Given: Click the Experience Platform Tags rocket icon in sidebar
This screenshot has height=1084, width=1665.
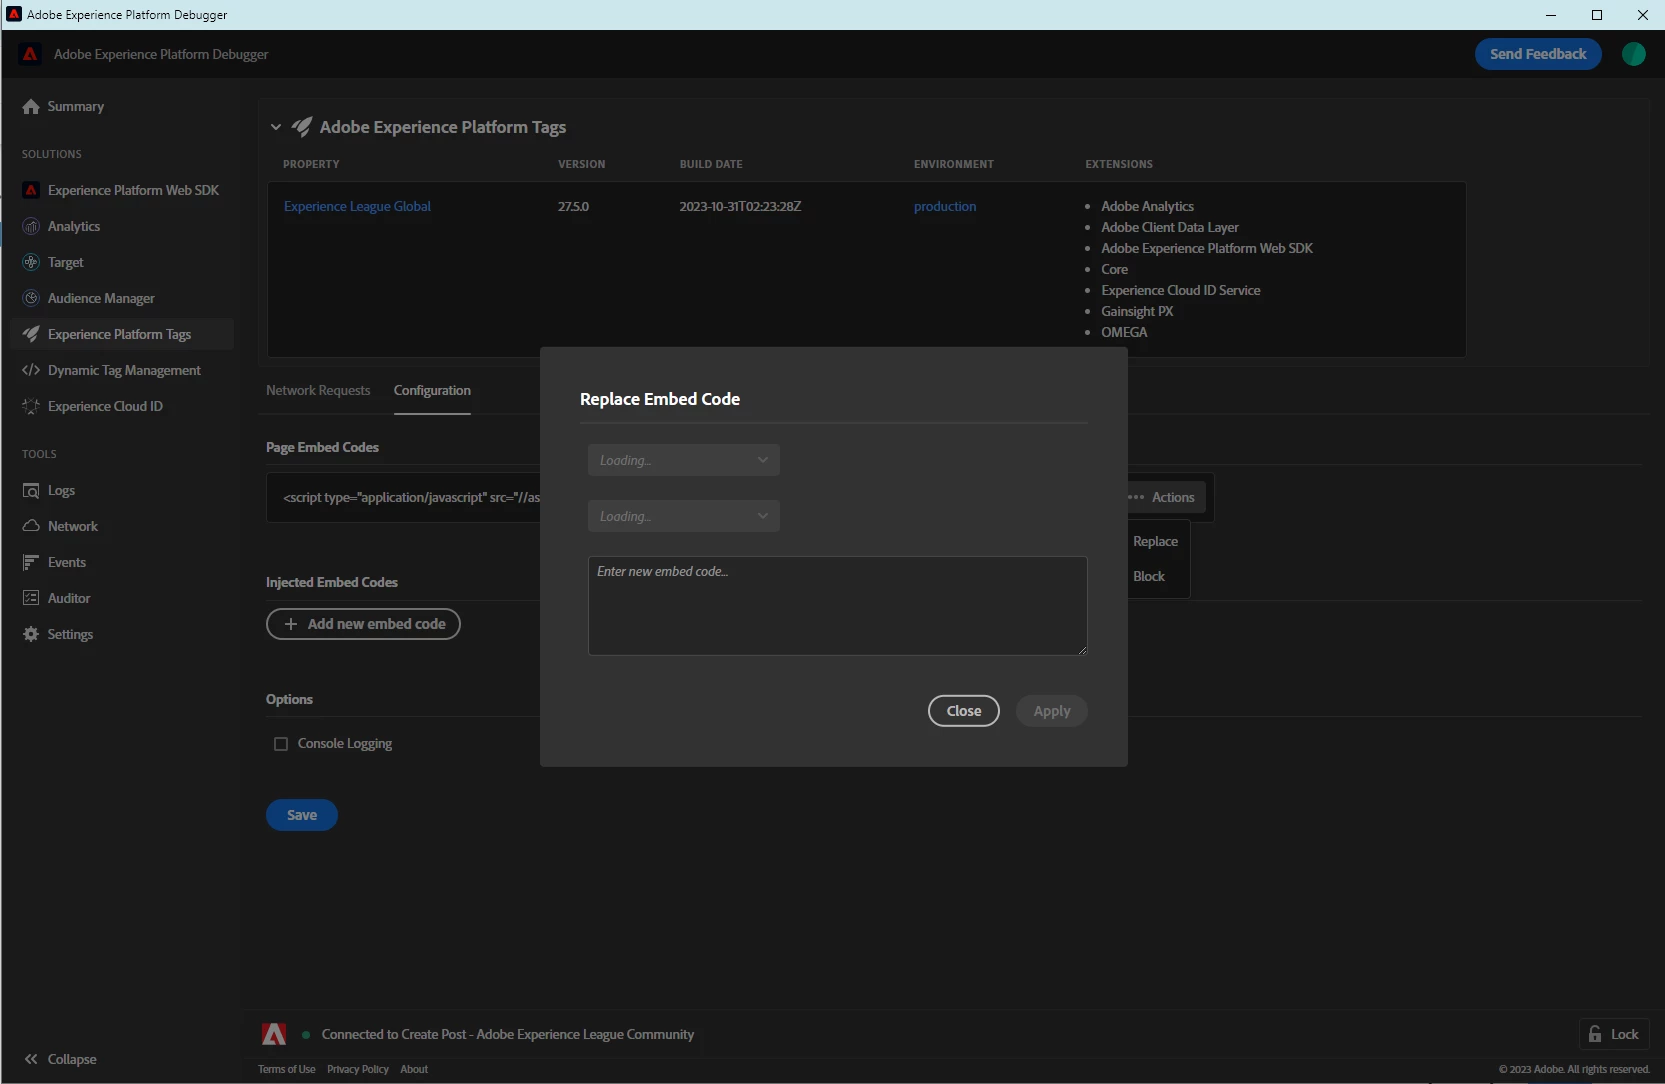Looking at the screenshot, I should click(x=31, y=334).
